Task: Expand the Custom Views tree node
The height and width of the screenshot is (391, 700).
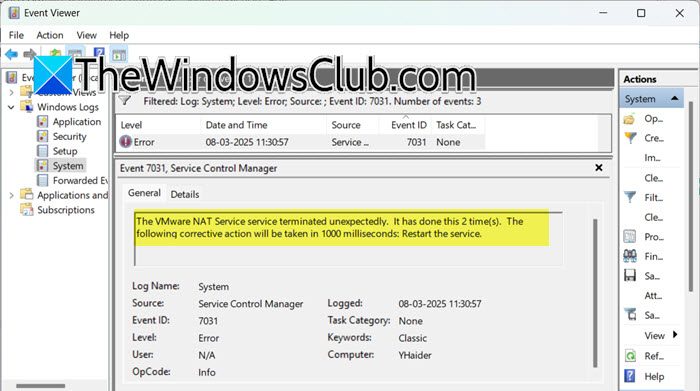Action: [12, 92]
